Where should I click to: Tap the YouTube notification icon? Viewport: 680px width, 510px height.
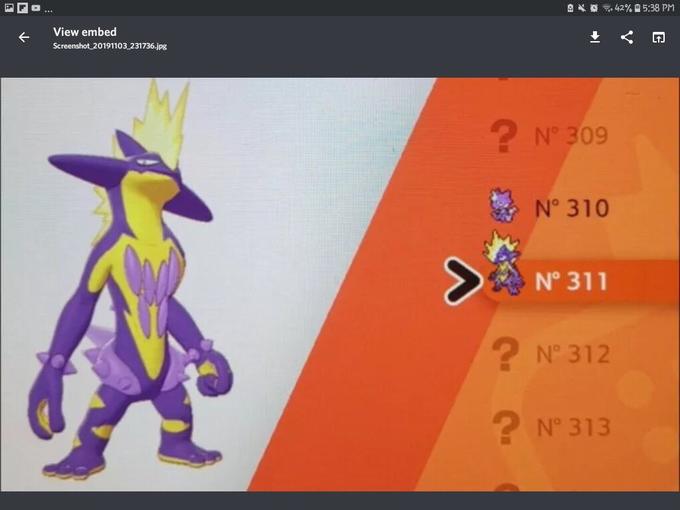tap(36, 8)
